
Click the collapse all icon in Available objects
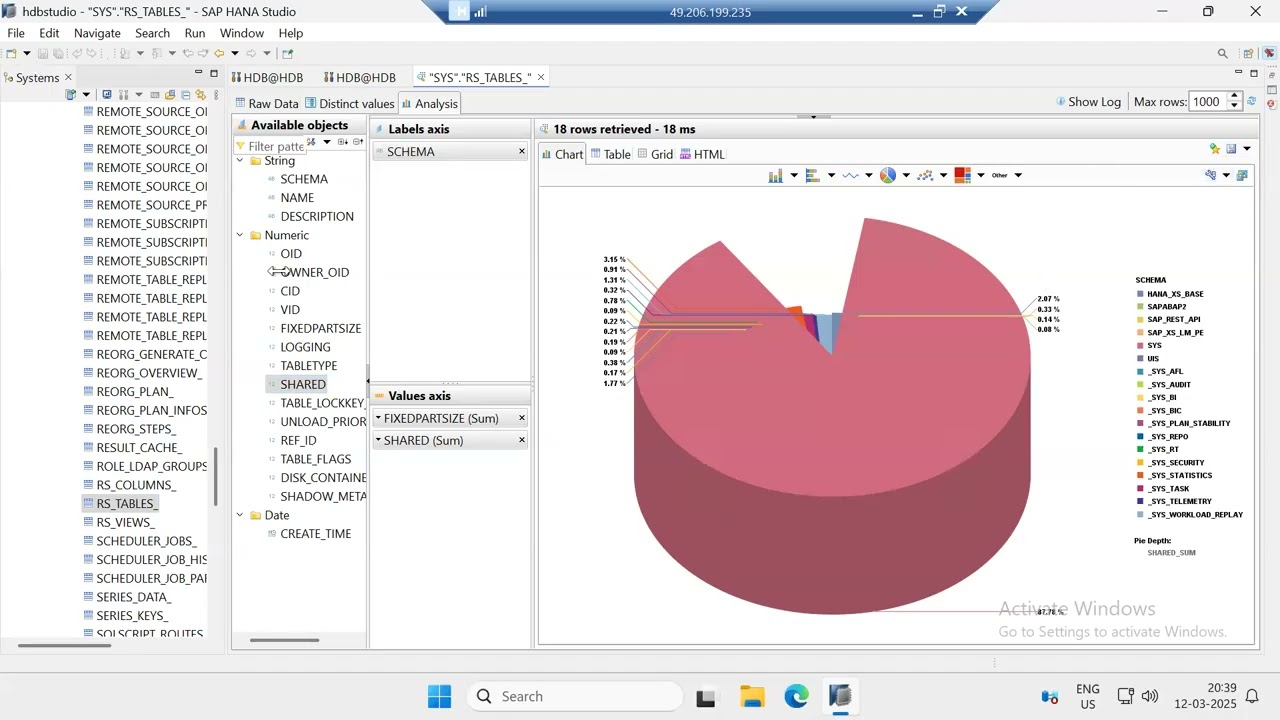coord(358,142)
